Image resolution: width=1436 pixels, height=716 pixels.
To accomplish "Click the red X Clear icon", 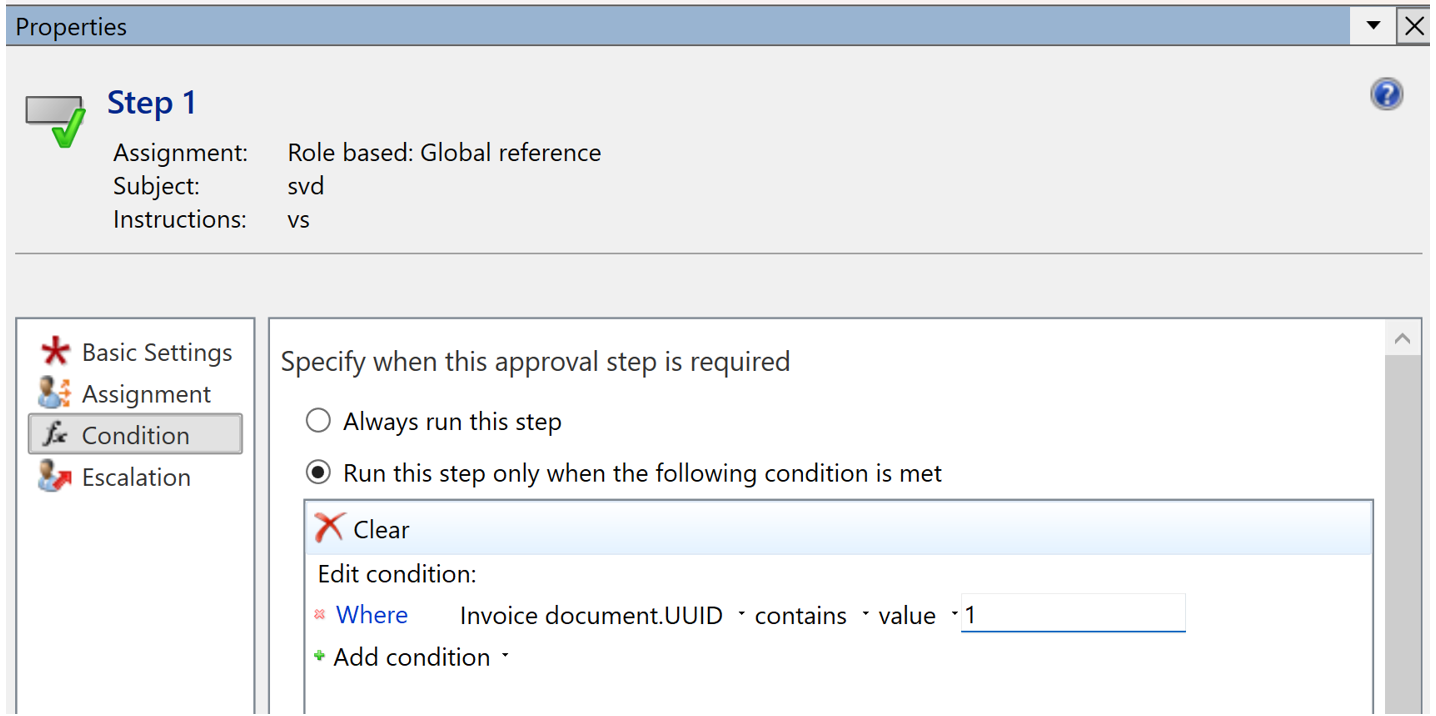I will pos(329,527).
